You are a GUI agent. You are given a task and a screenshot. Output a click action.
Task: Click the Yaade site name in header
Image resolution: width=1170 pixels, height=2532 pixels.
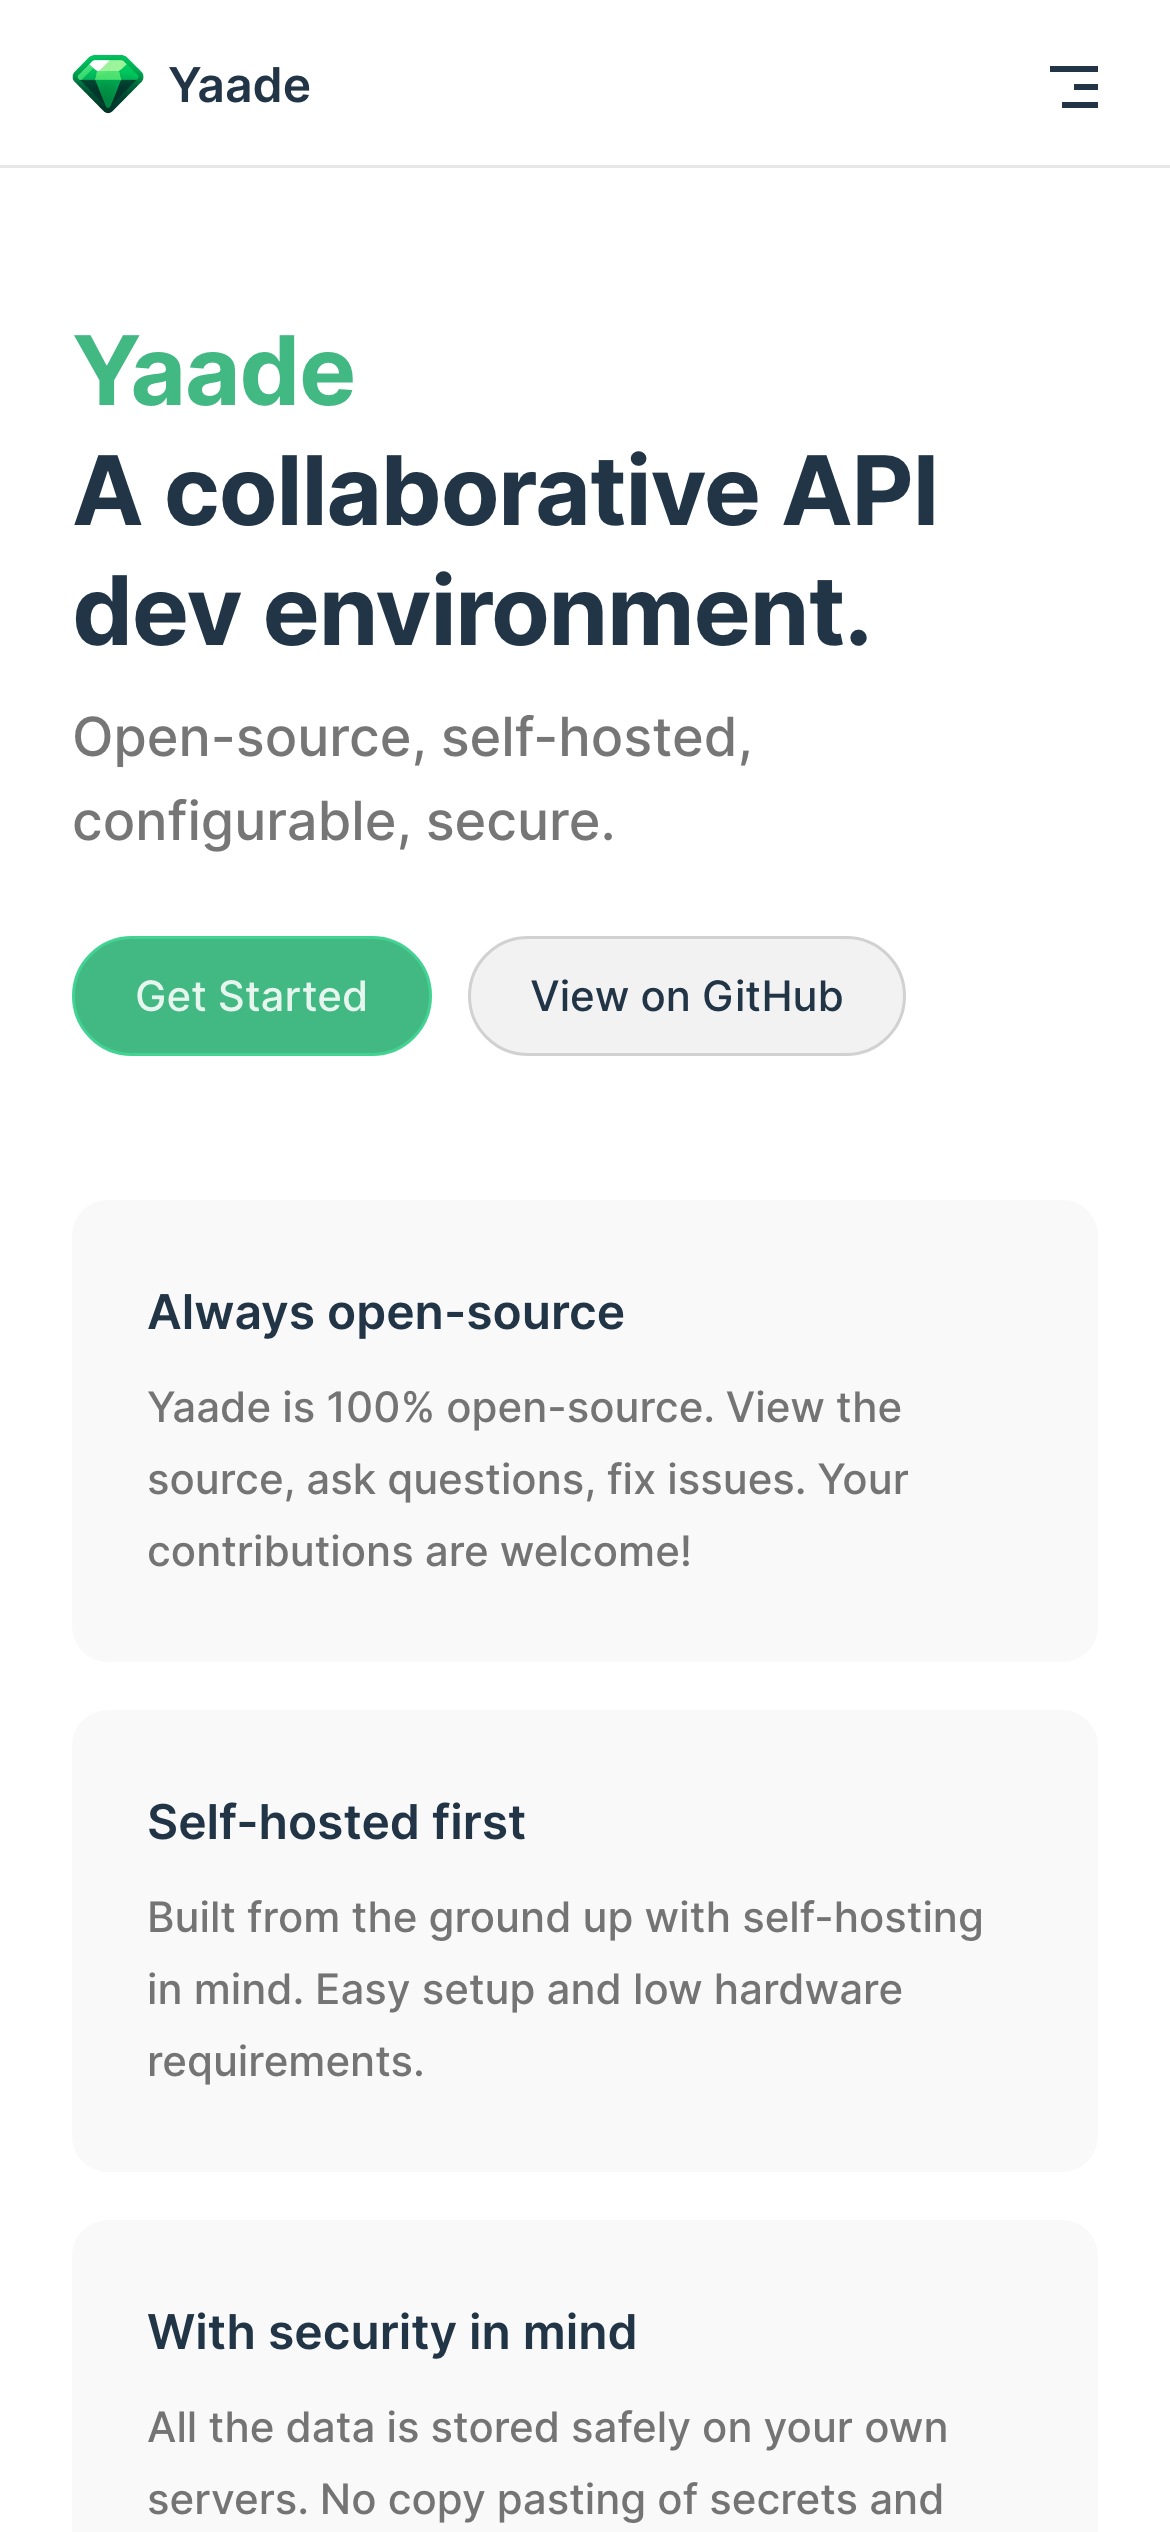pos(240,86)
